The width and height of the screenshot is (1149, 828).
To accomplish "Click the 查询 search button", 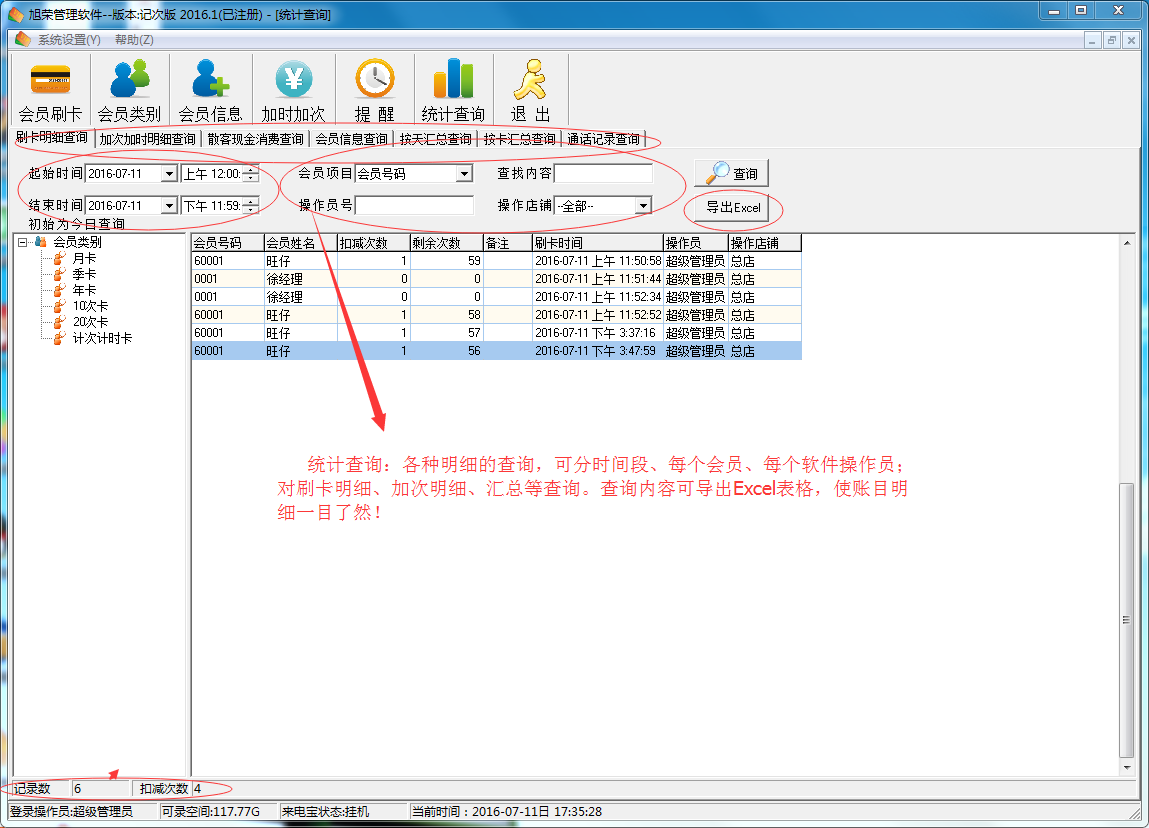I will coord(731,174).
